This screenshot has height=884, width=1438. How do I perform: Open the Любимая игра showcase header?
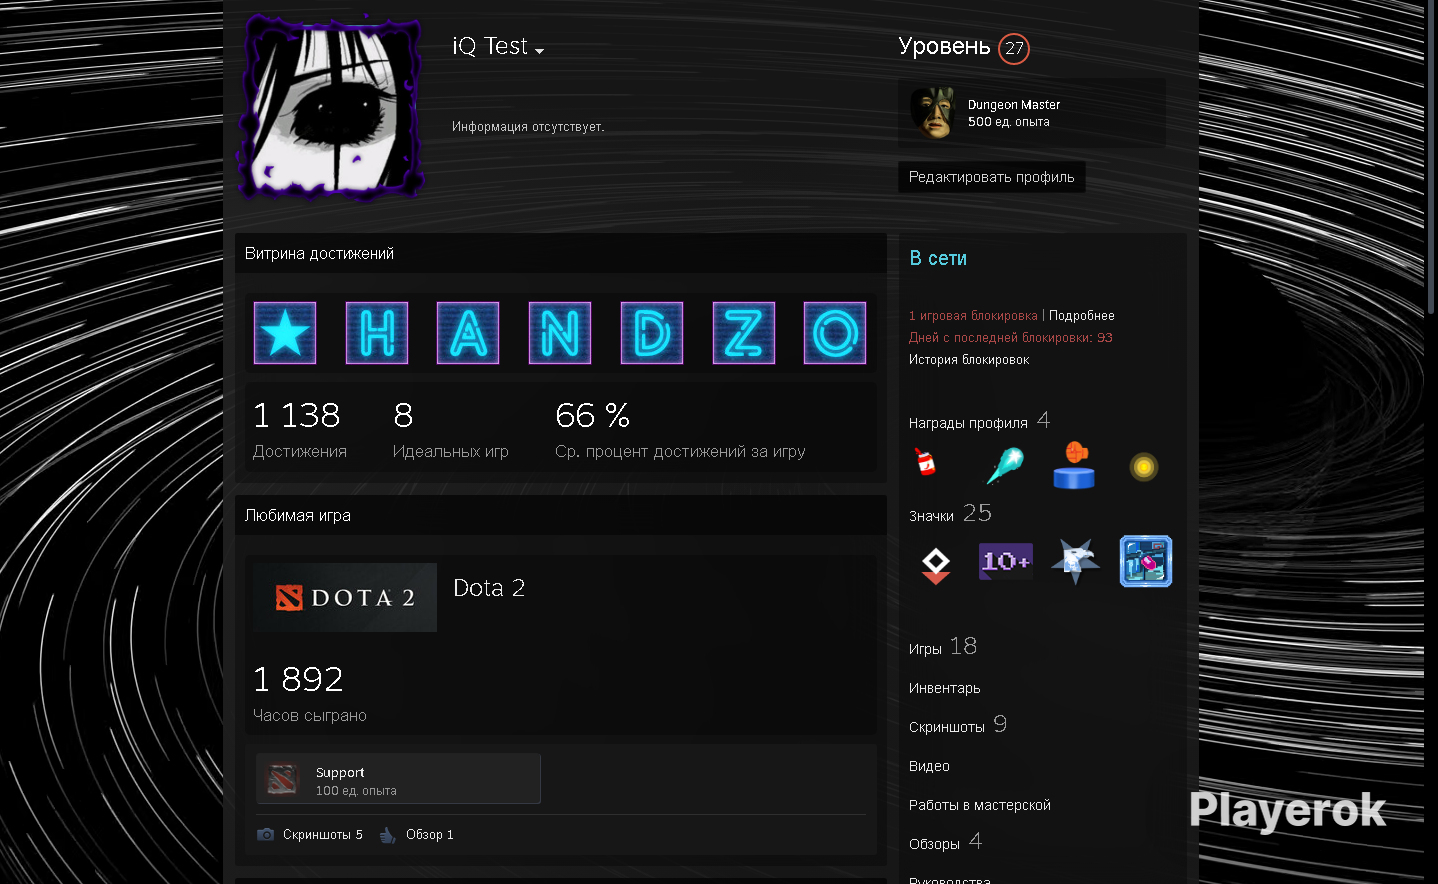tap(561, 516)
